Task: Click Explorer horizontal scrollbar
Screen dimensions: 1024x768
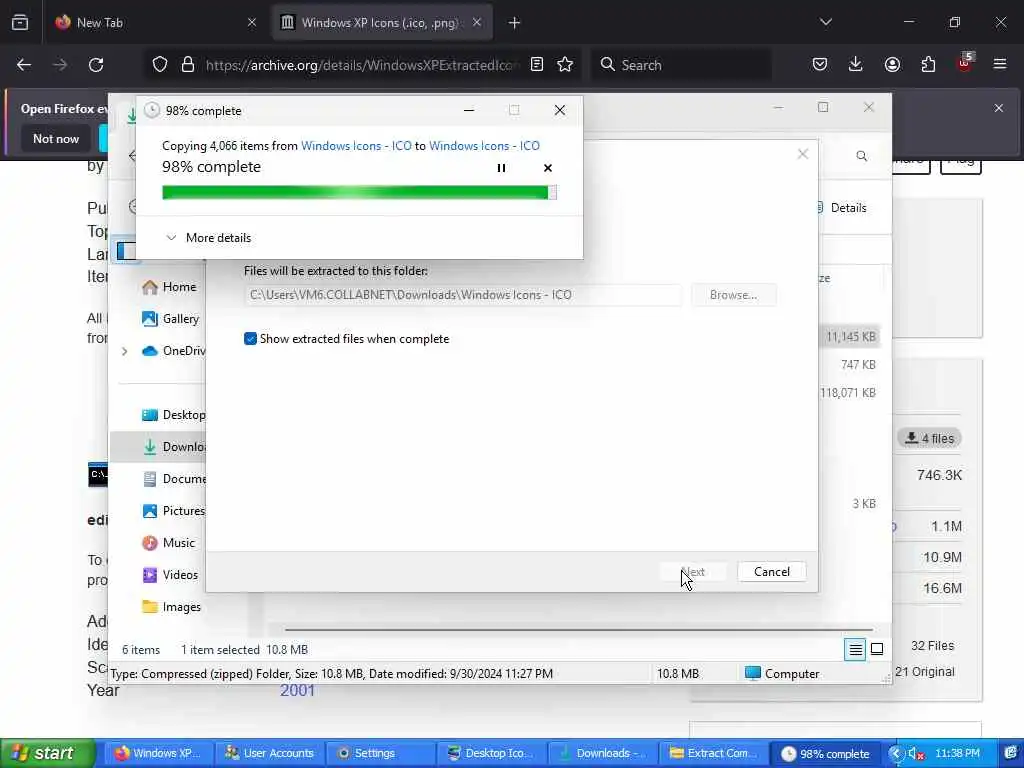Action: (579, 630)
